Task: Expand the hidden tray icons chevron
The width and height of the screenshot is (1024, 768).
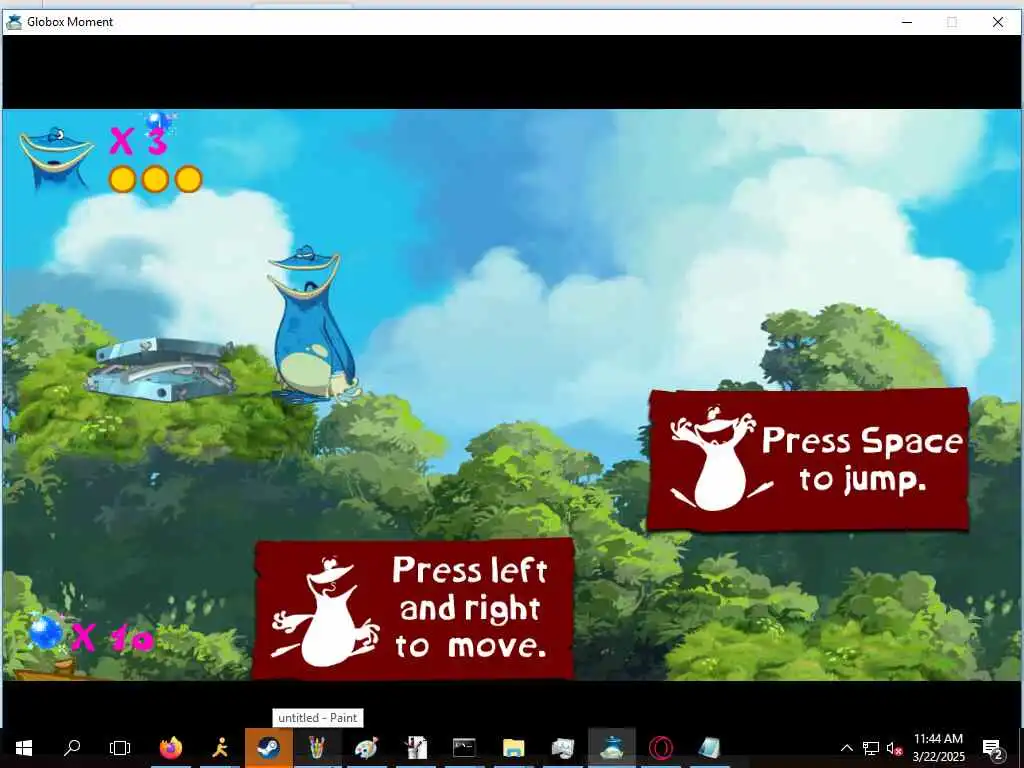Action: click(x=846, y=748)
